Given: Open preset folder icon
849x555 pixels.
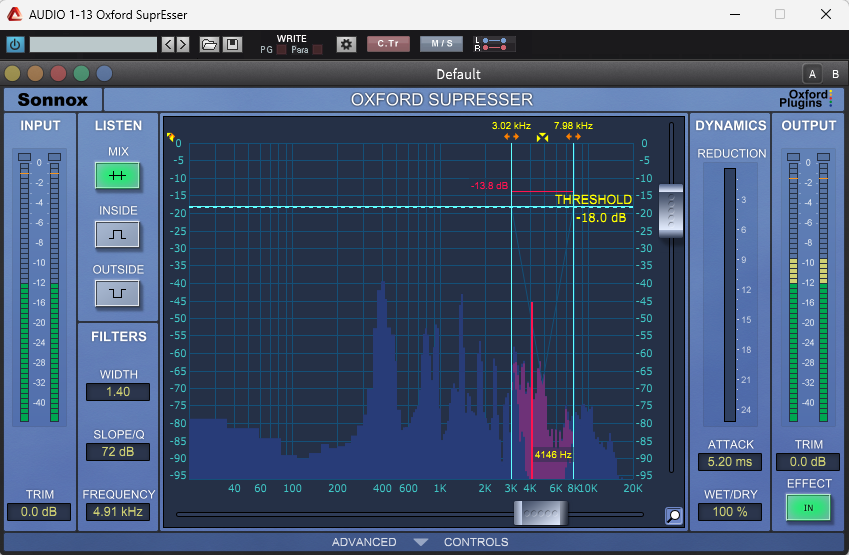Looking at the screenshot, I should 209,44.
